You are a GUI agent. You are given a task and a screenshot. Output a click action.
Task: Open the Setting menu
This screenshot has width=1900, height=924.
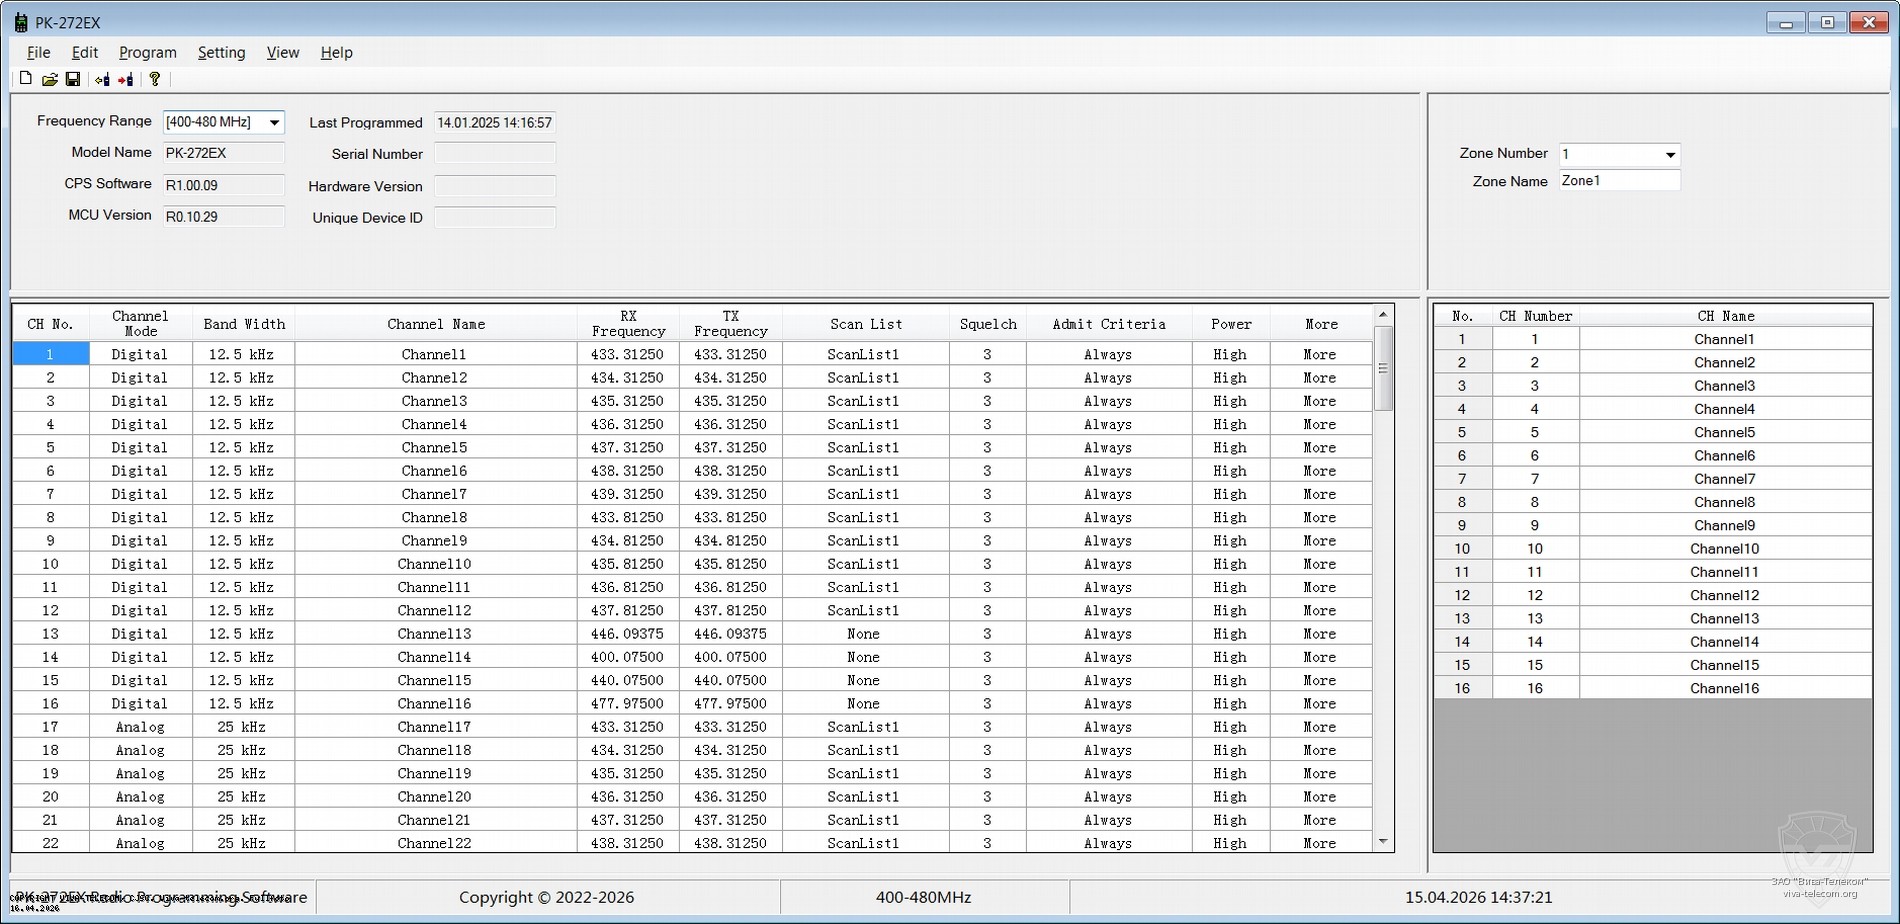point(221,52)
